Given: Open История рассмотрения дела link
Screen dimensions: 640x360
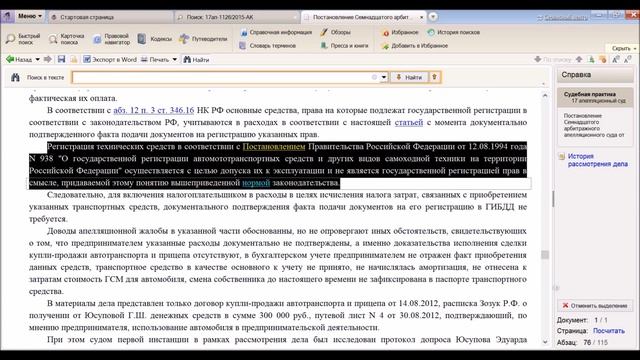Looking at the screenshot, I should [598, 160].
